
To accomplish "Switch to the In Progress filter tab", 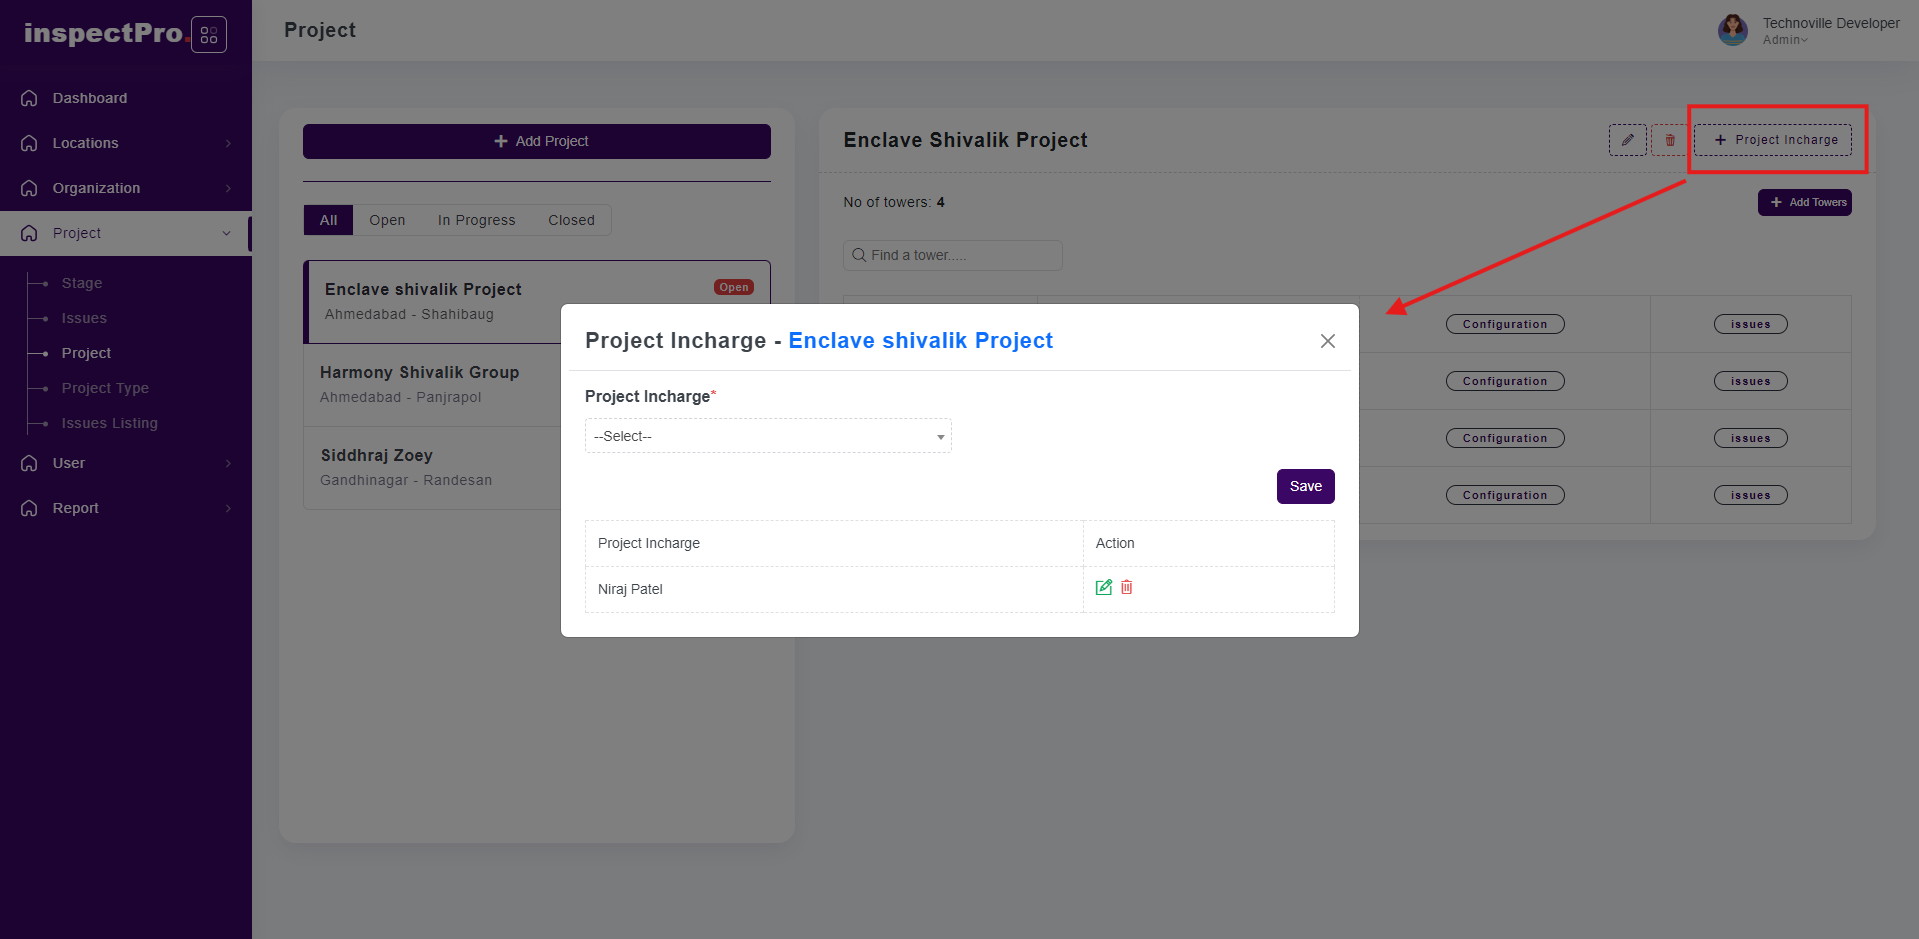I will (x=477, y=220).
